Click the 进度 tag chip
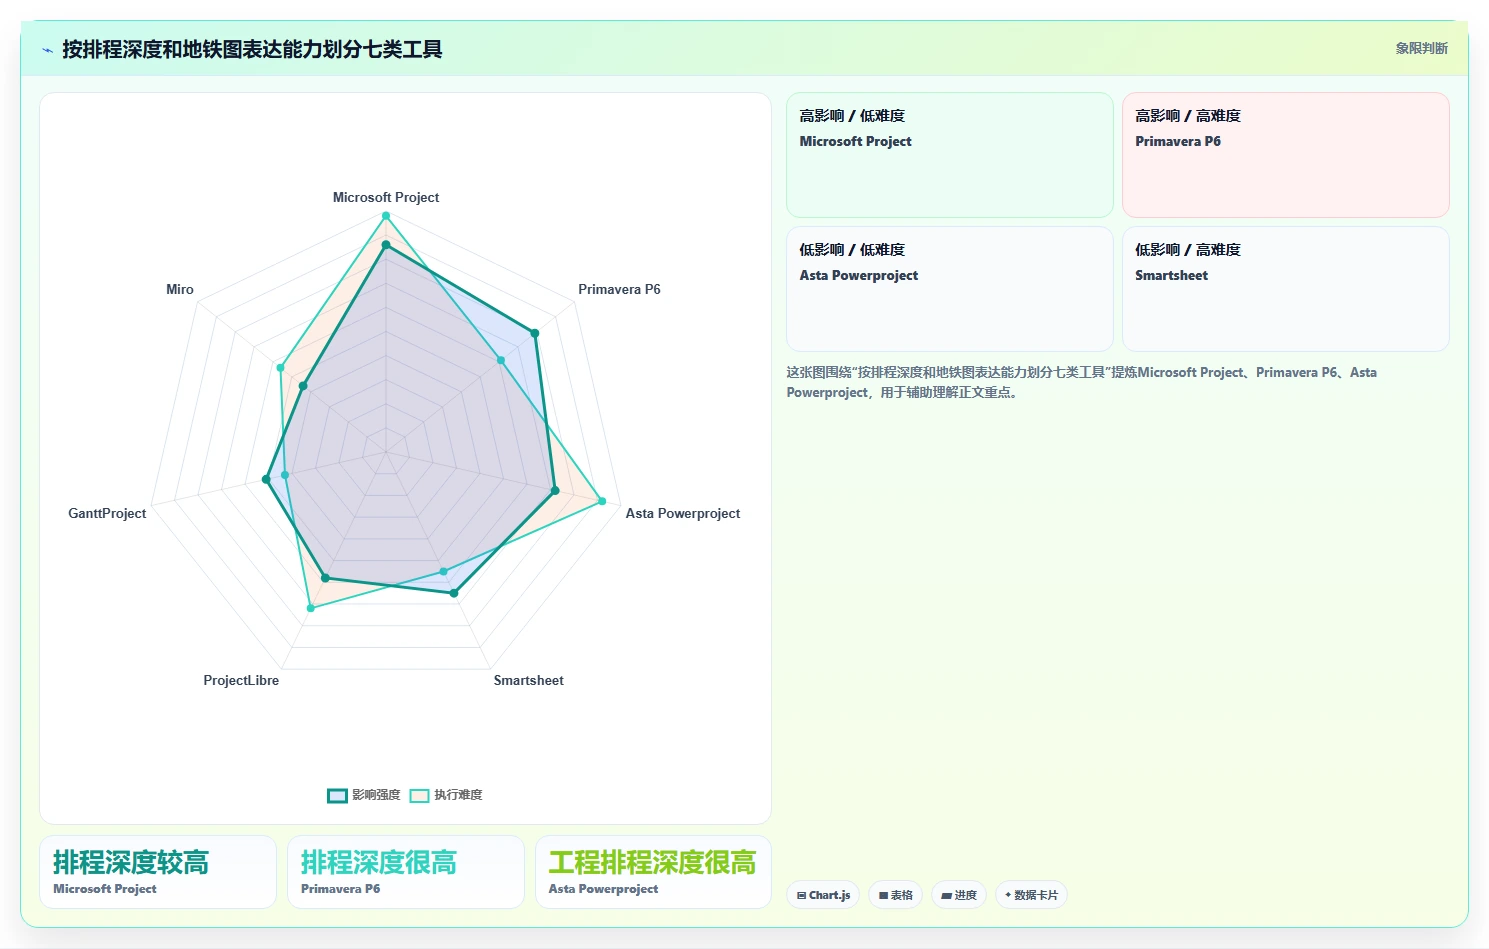This screenshot has width=1489, height=949. click(959, 895)
